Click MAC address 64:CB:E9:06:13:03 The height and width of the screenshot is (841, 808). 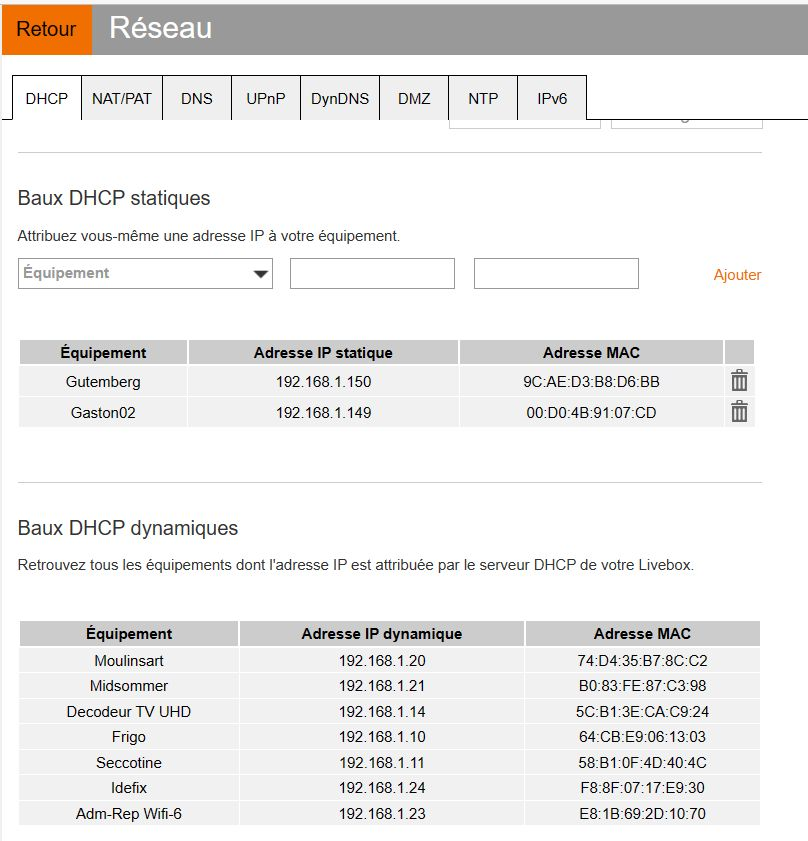pos(642,736)
